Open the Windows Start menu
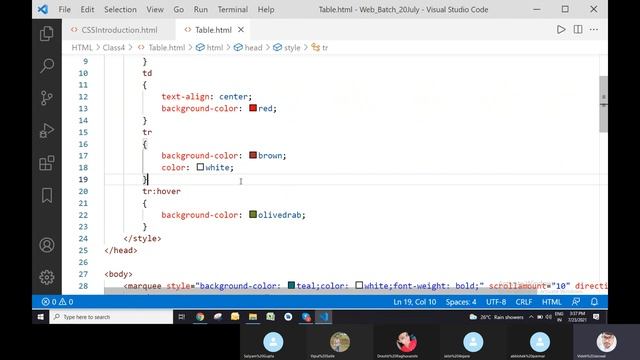The height and width of the screenshot is (360, 640). coord(40,317)
